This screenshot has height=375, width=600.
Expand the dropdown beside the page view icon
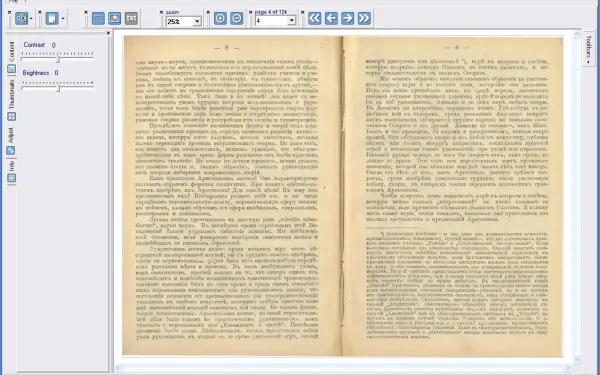(x=62, y=19)
